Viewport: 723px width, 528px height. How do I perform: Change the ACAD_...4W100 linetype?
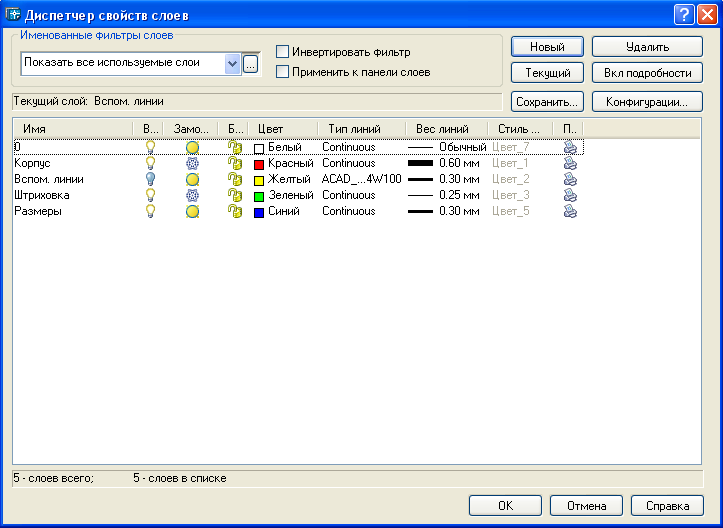click(362, 179)
